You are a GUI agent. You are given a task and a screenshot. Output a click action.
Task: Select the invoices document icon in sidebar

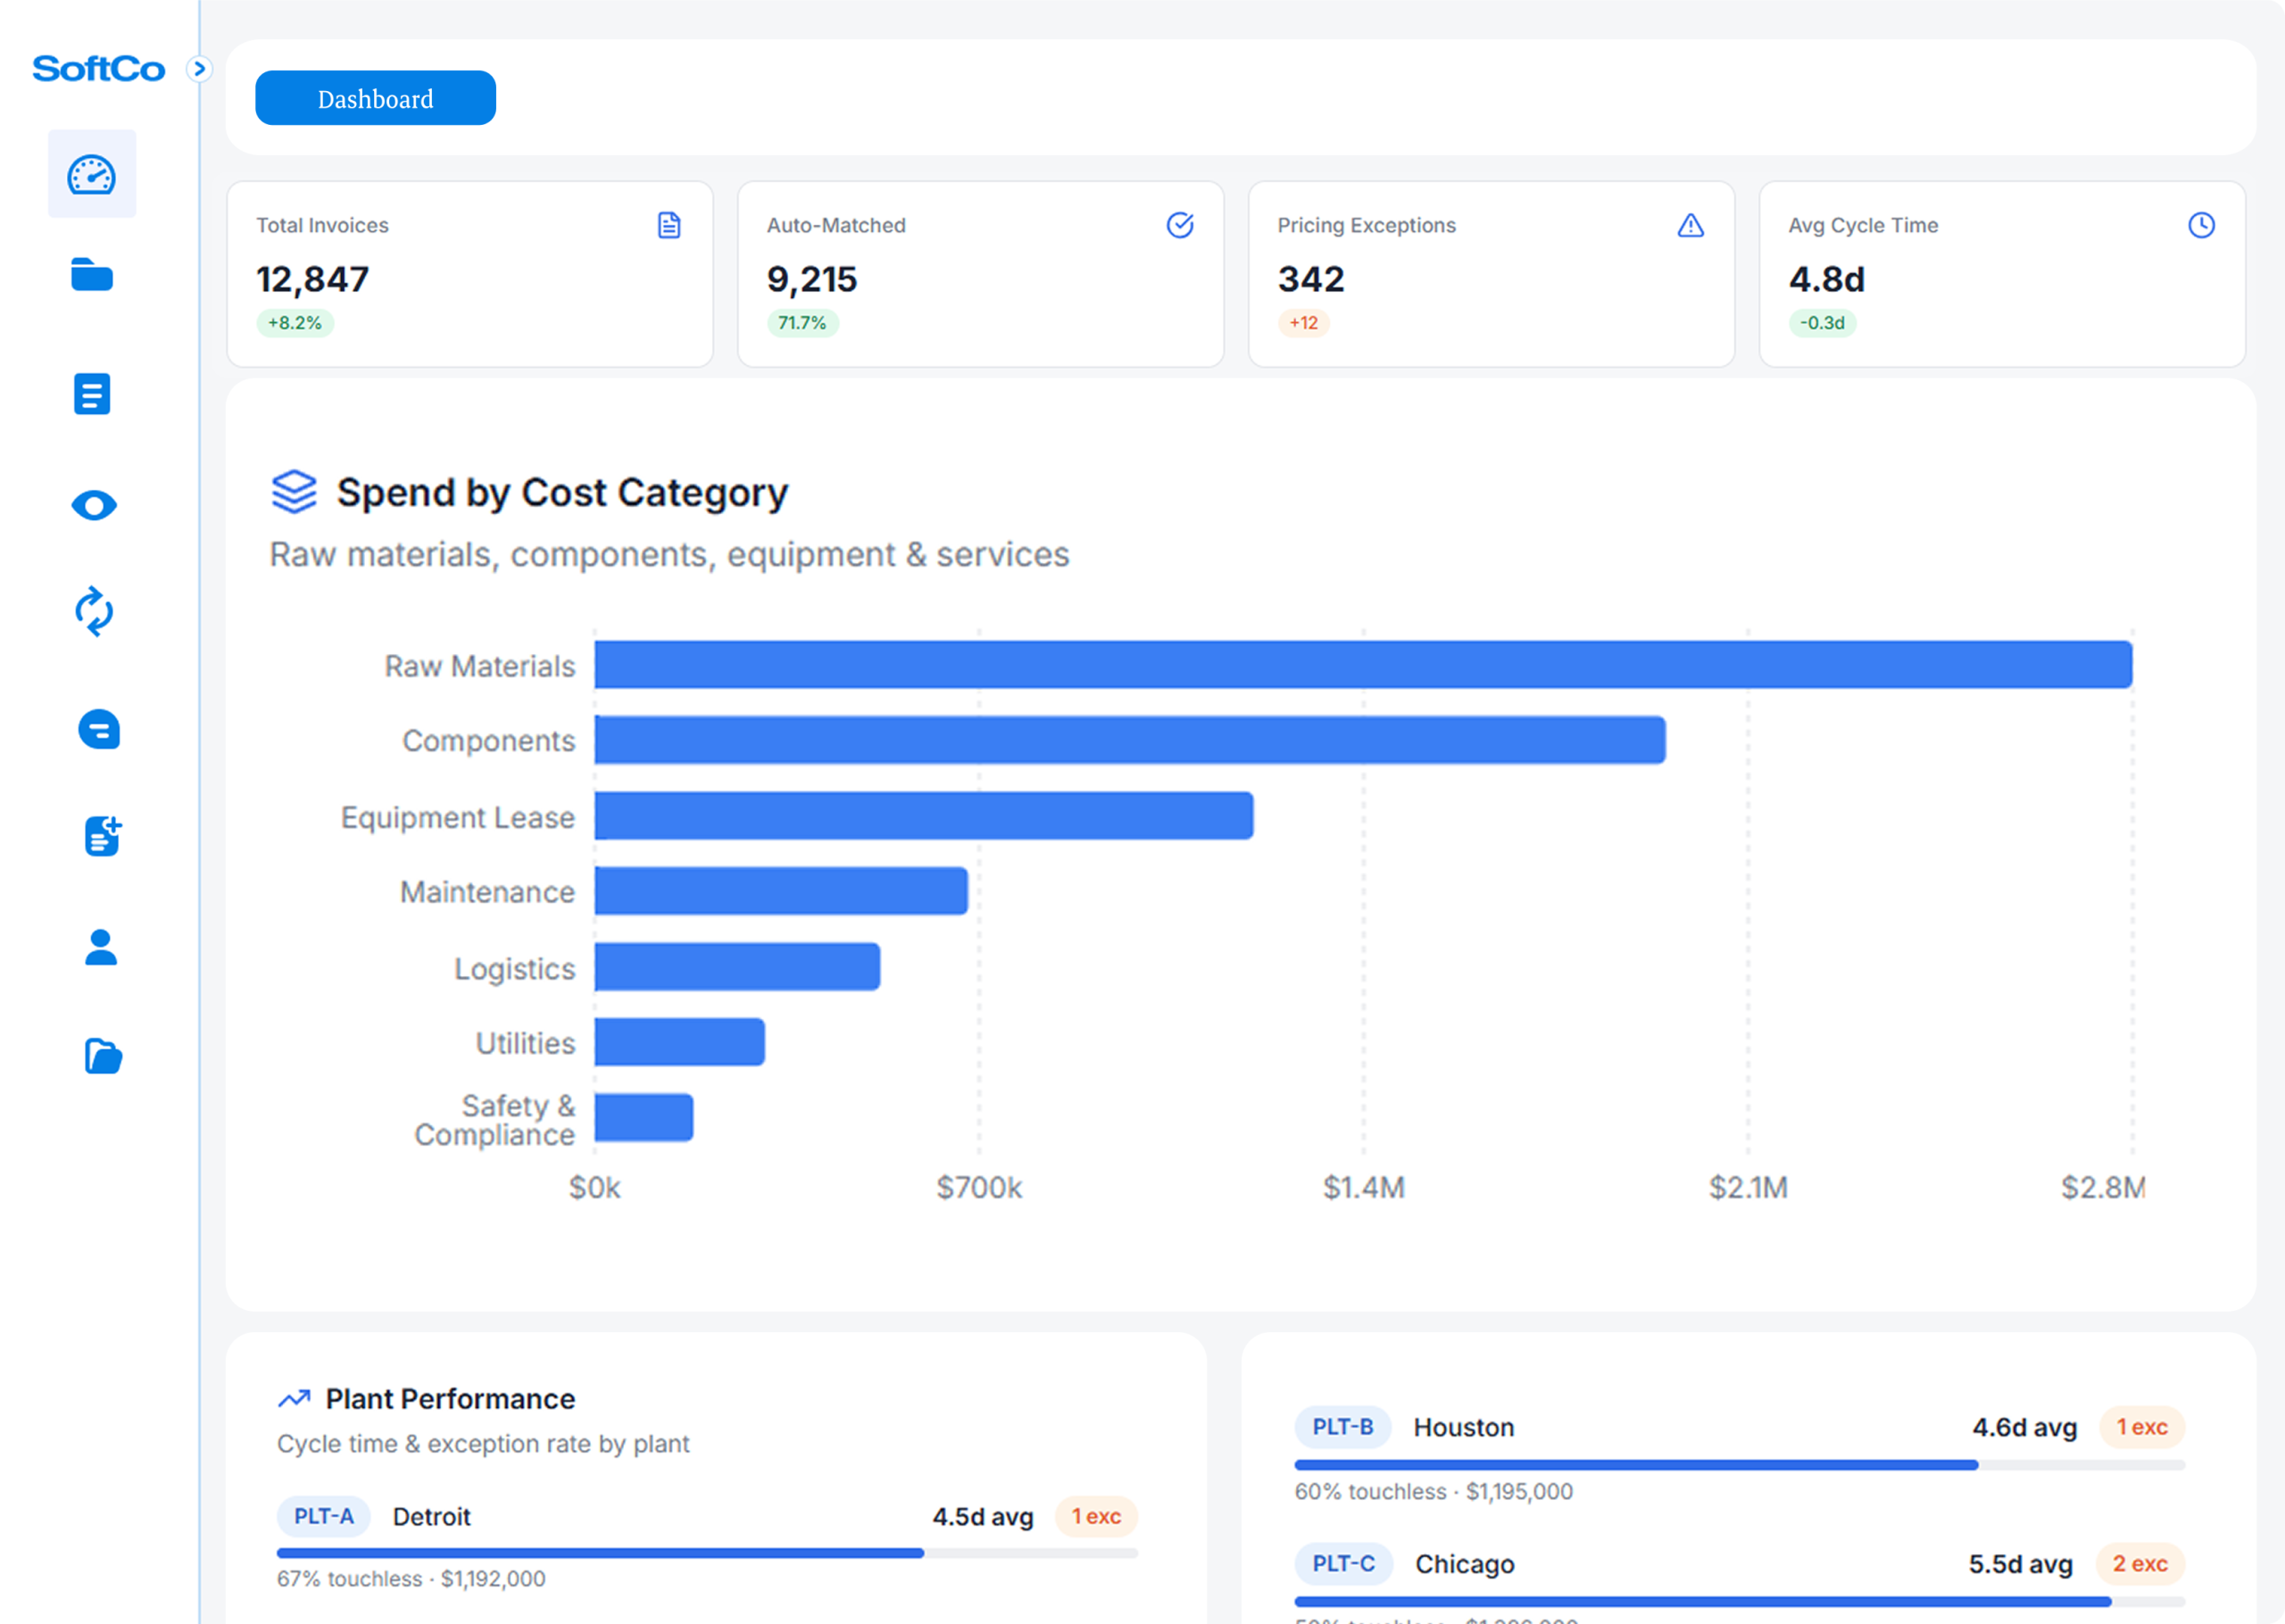click(x=92, y=394)
